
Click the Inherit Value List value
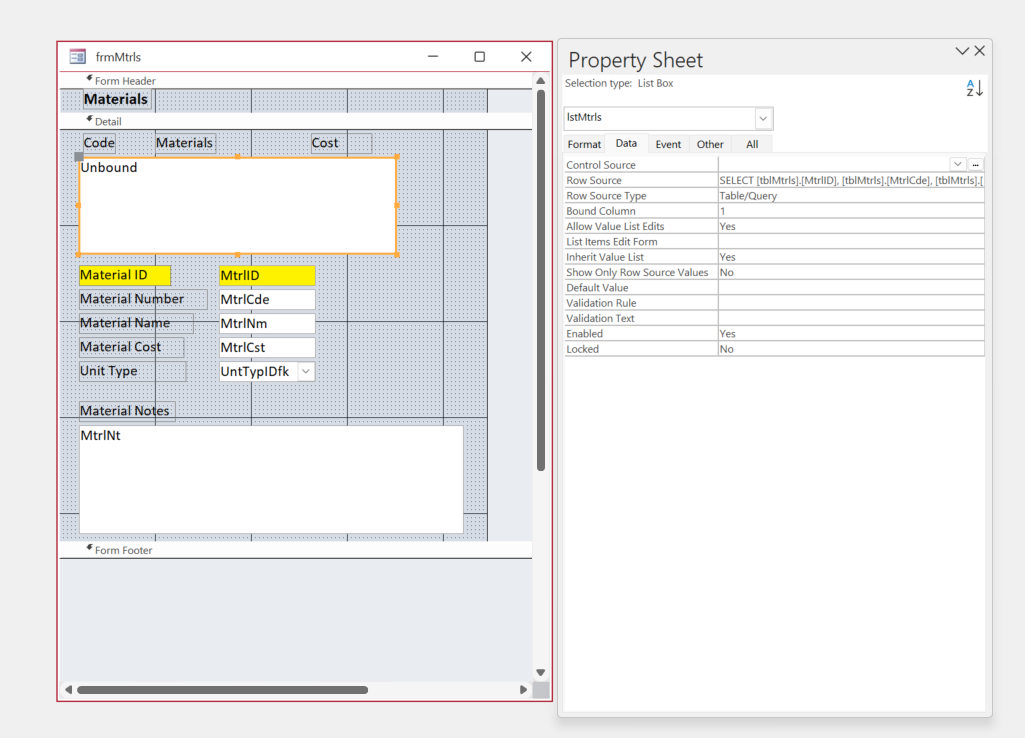(850, 257)
